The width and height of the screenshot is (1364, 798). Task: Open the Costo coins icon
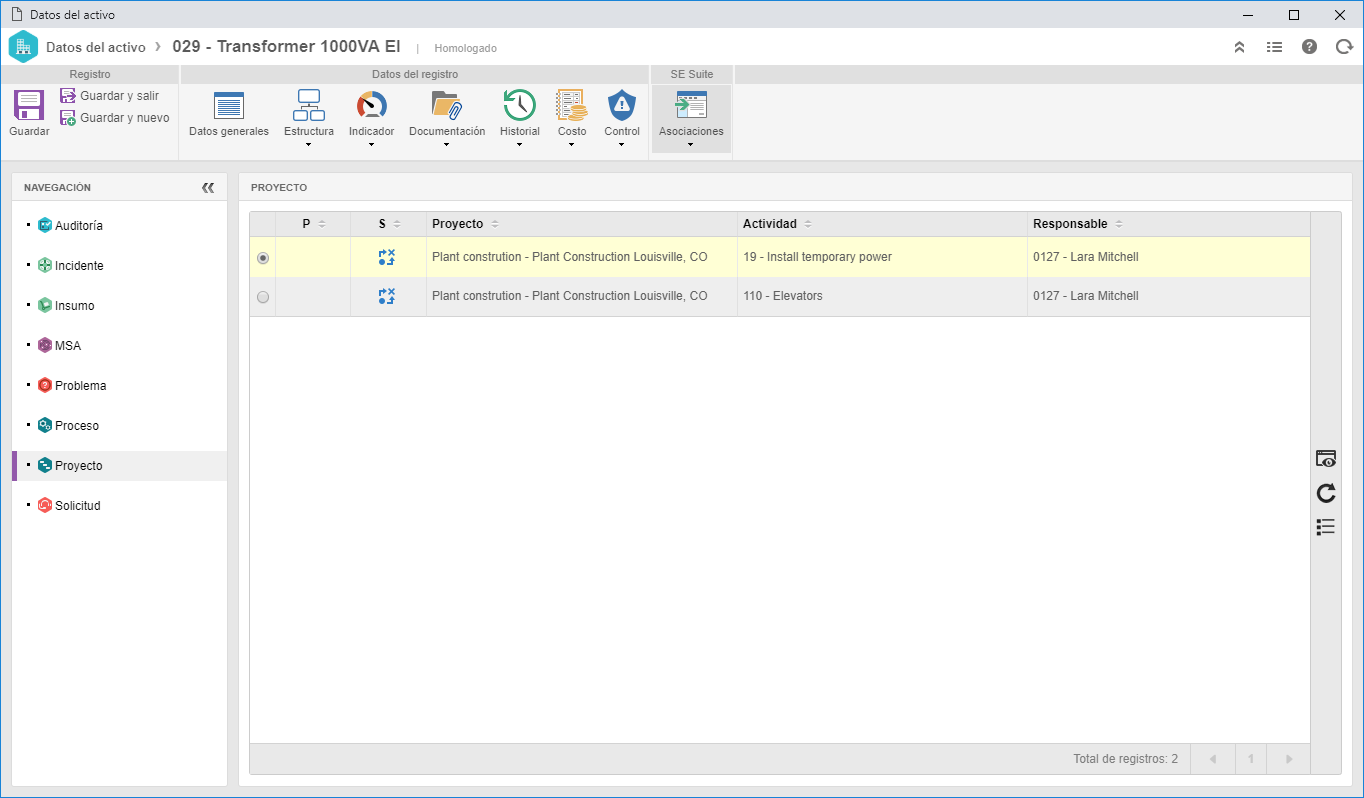click(x=571, y=105)
